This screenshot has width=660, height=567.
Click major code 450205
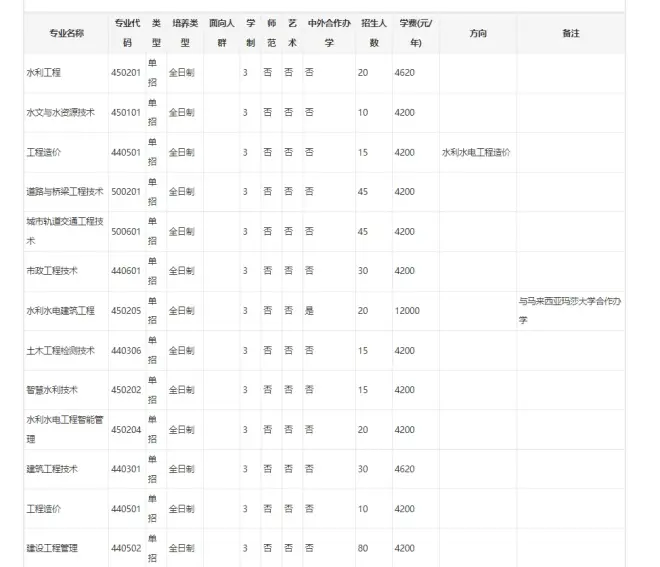[x=126, y=311]
